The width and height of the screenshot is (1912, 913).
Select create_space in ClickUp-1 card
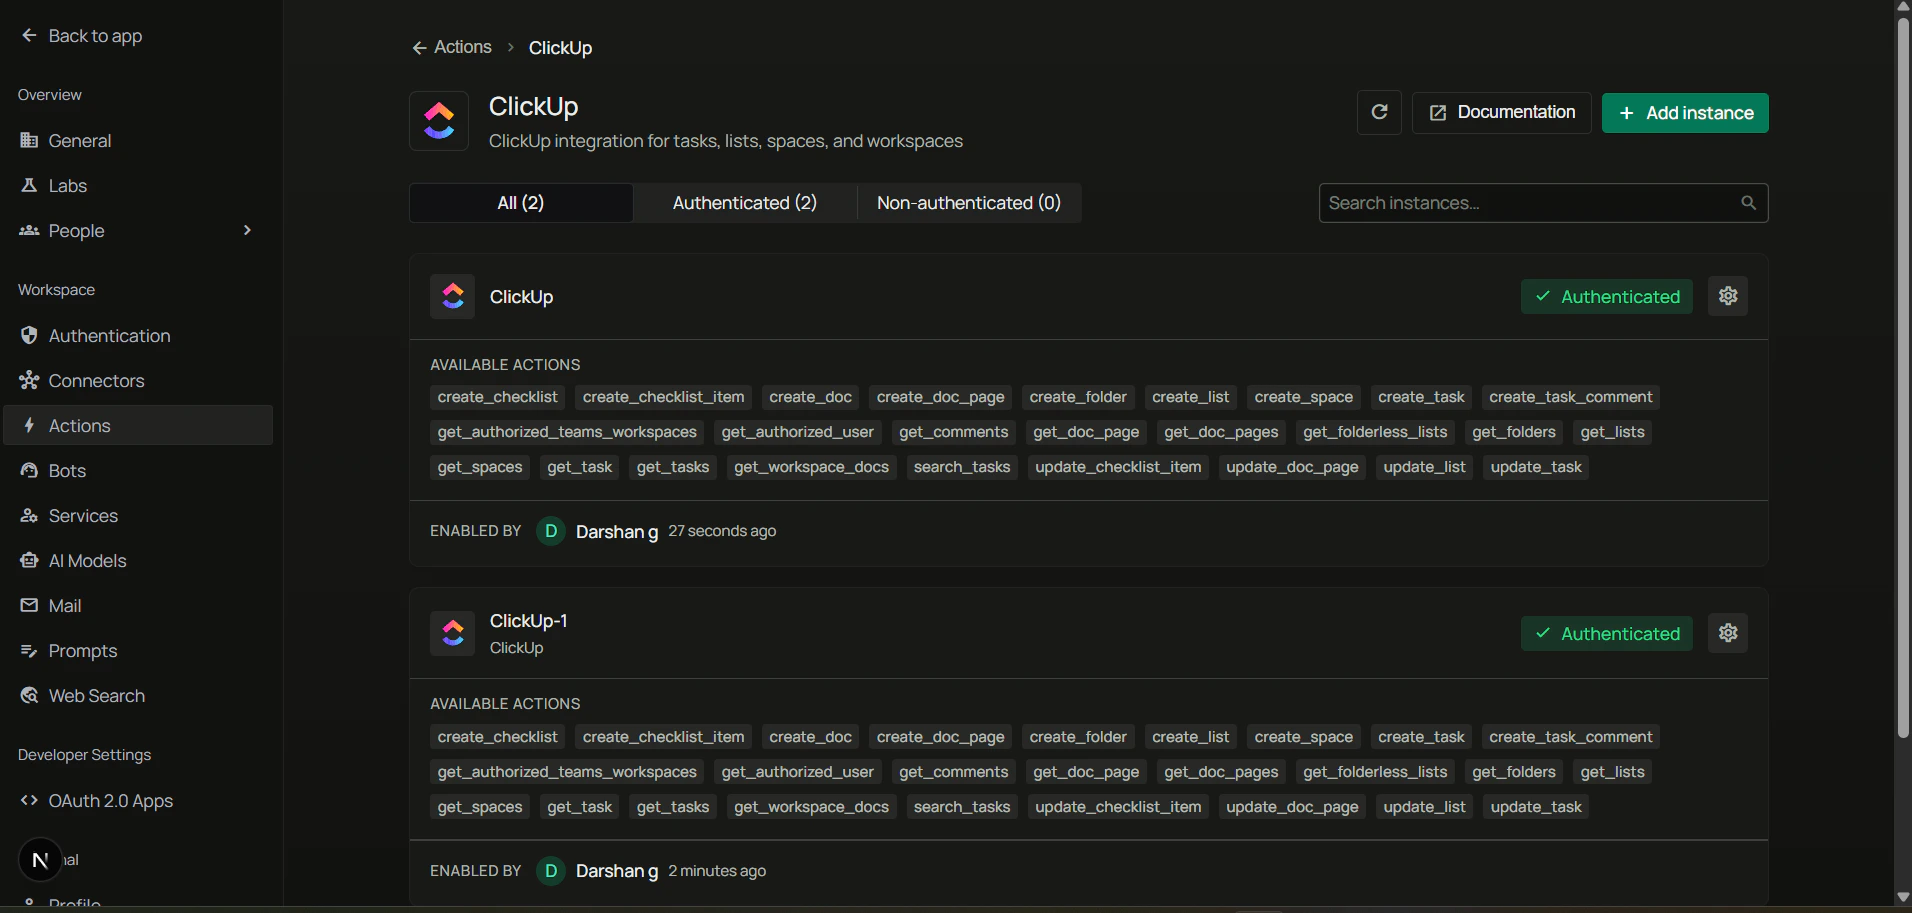(1303, 737)
